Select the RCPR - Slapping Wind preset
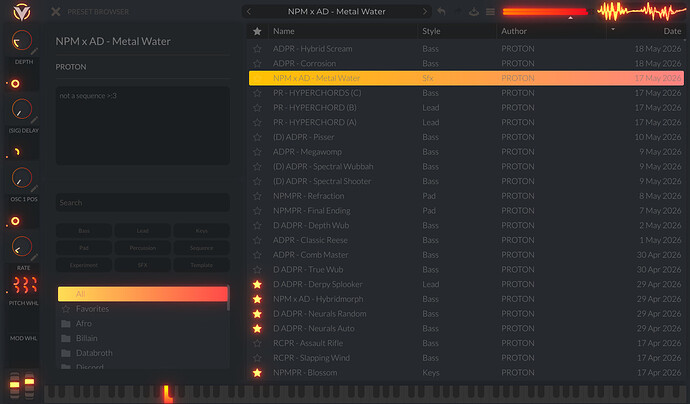The height and width of the screenshot is (404, 690). click(x=466, y=358)
